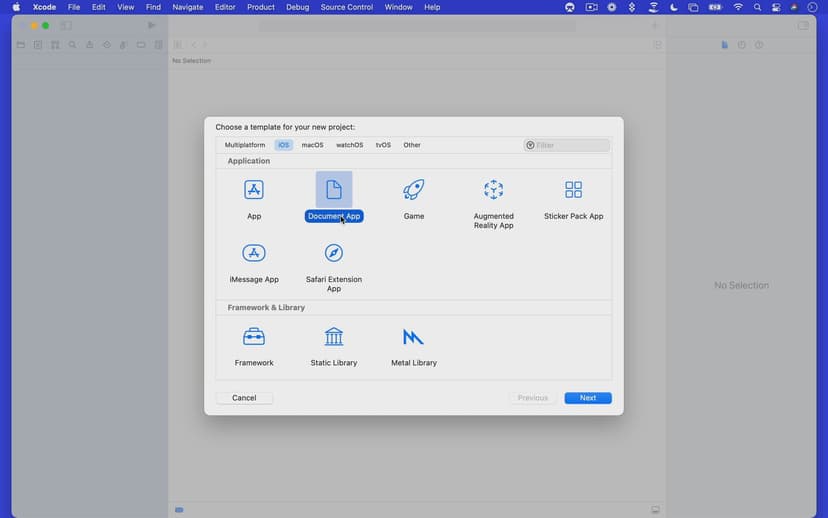
Task: Choose the Game template rocket icon
Action: [414, 190]
